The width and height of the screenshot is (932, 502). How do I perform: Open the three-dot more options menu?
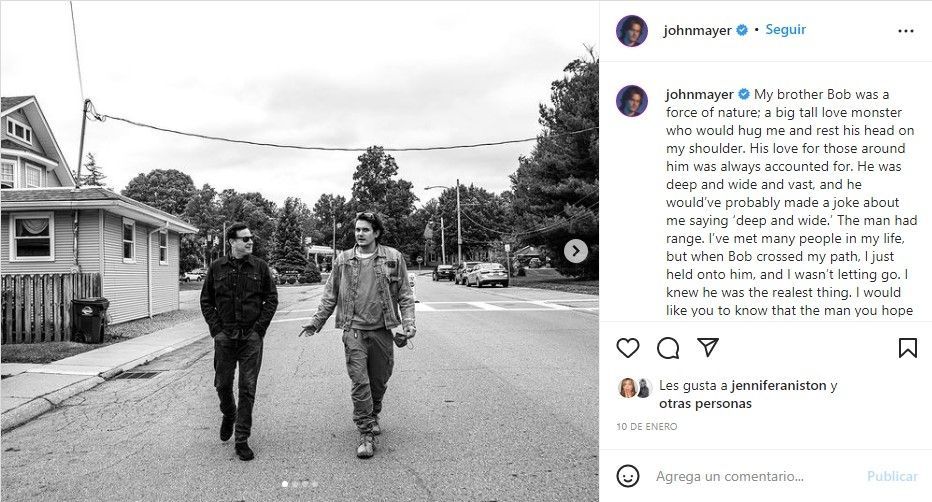point(905,31)
